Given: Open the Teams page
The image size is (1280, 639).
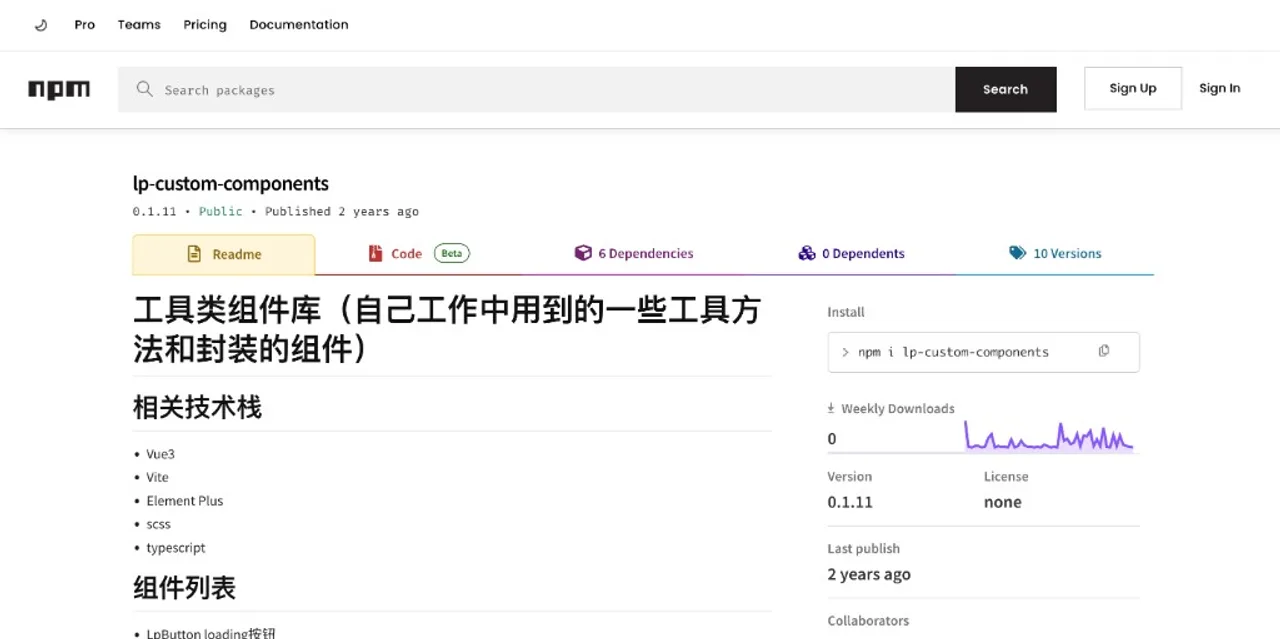Looking at the screenshot, I should (x=139, y=25).
